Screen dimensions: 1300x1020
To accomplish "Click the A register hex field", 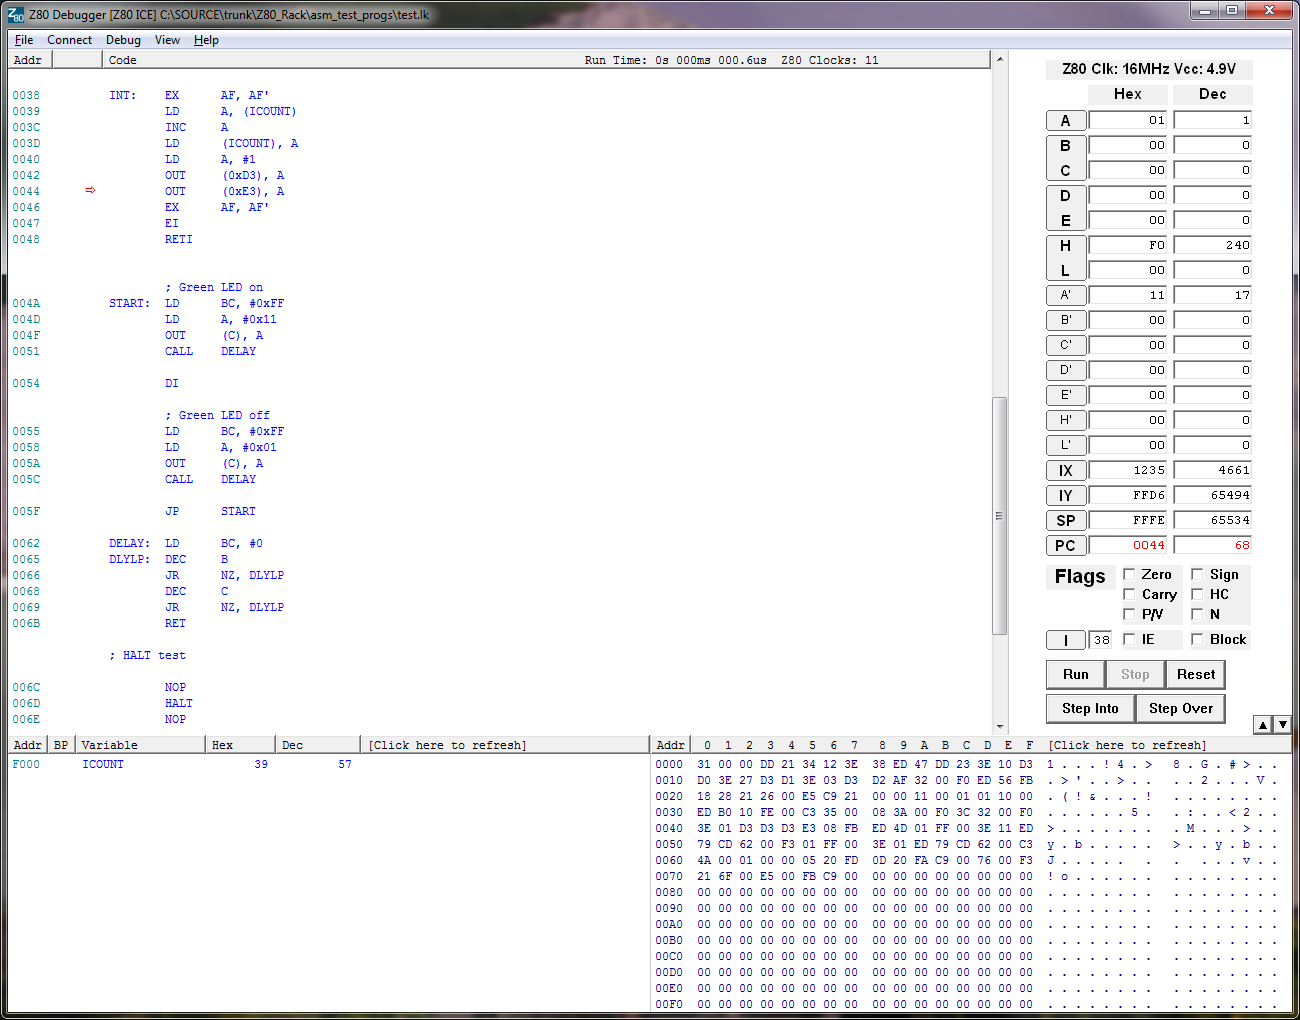I will [x=1128, y=120].
